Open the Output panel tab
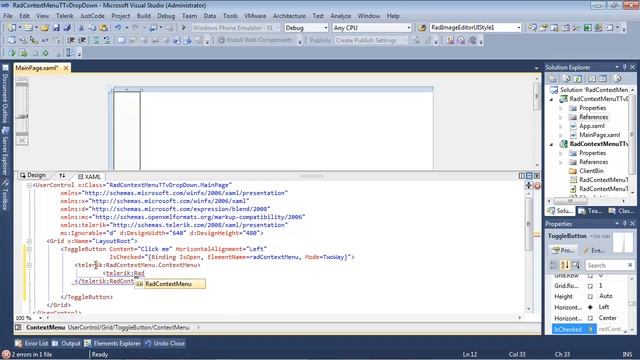640x360 pixels. [x=66, y=344]
